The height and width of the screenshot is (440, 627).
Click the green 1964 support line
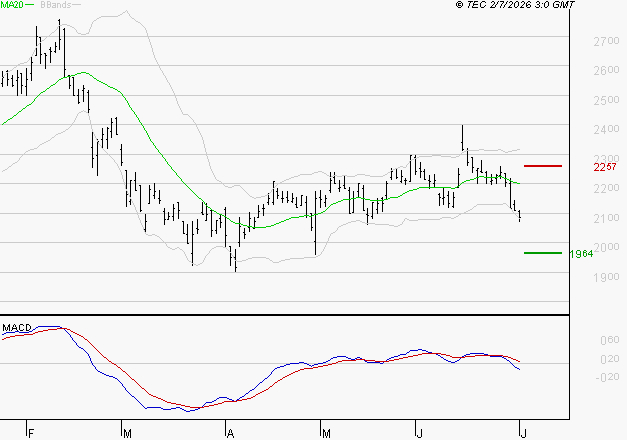(543, 253)
